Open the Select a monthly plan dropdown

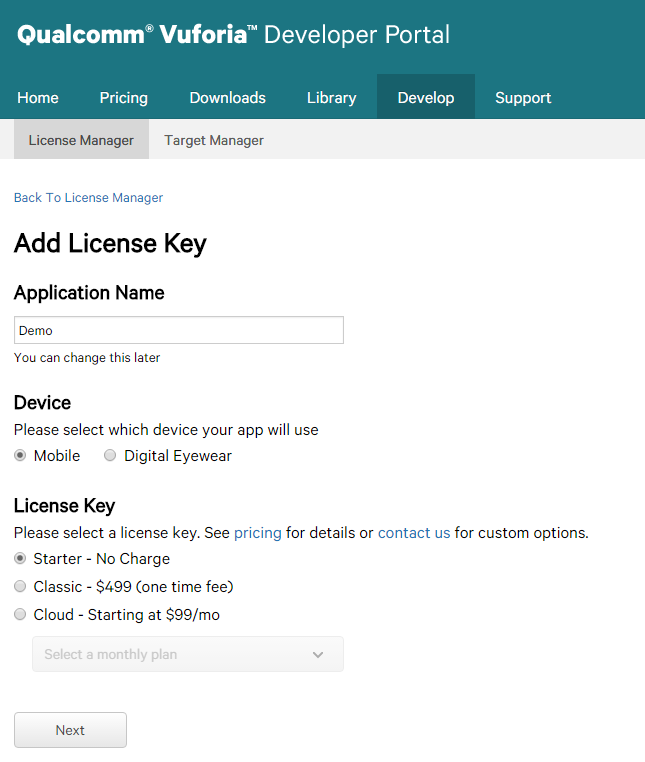[x=188, y=654]
